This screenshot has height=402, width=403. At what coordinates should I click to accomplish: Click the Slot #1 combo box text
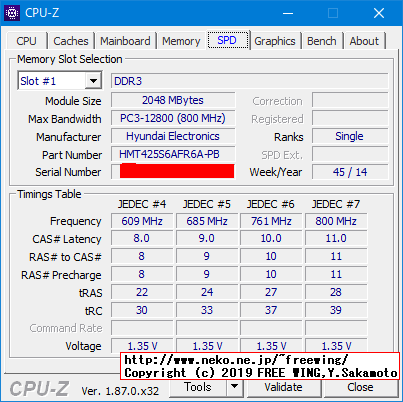[x=52, y=81]
